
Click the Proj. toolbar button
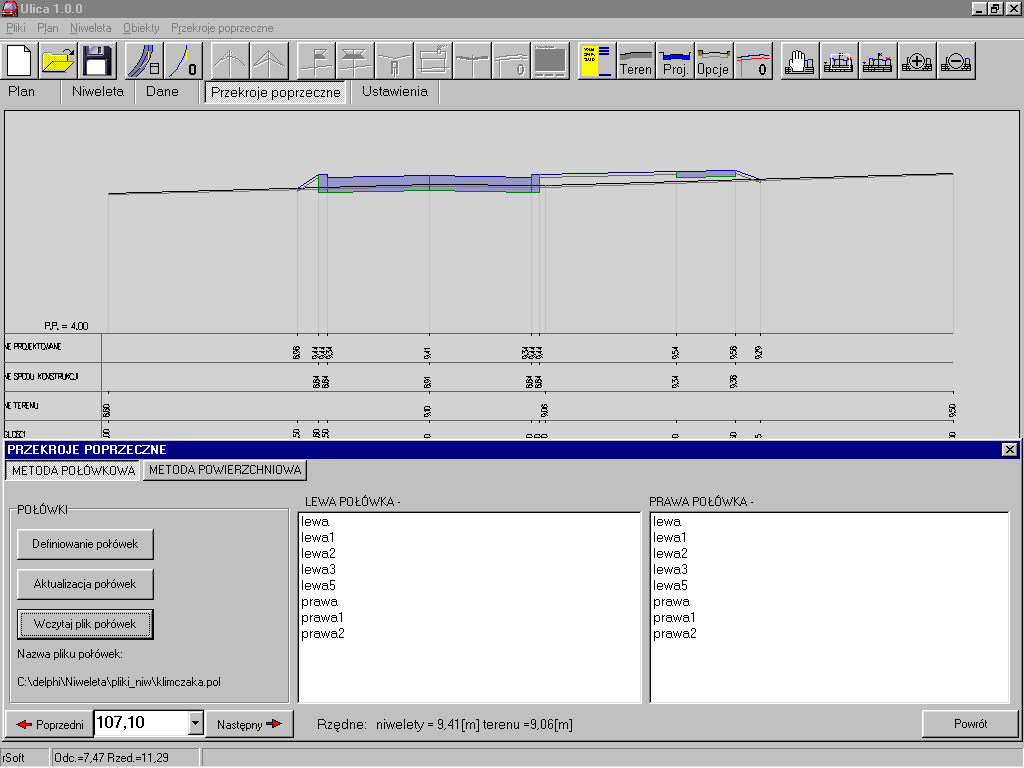[x=675, y=61]
